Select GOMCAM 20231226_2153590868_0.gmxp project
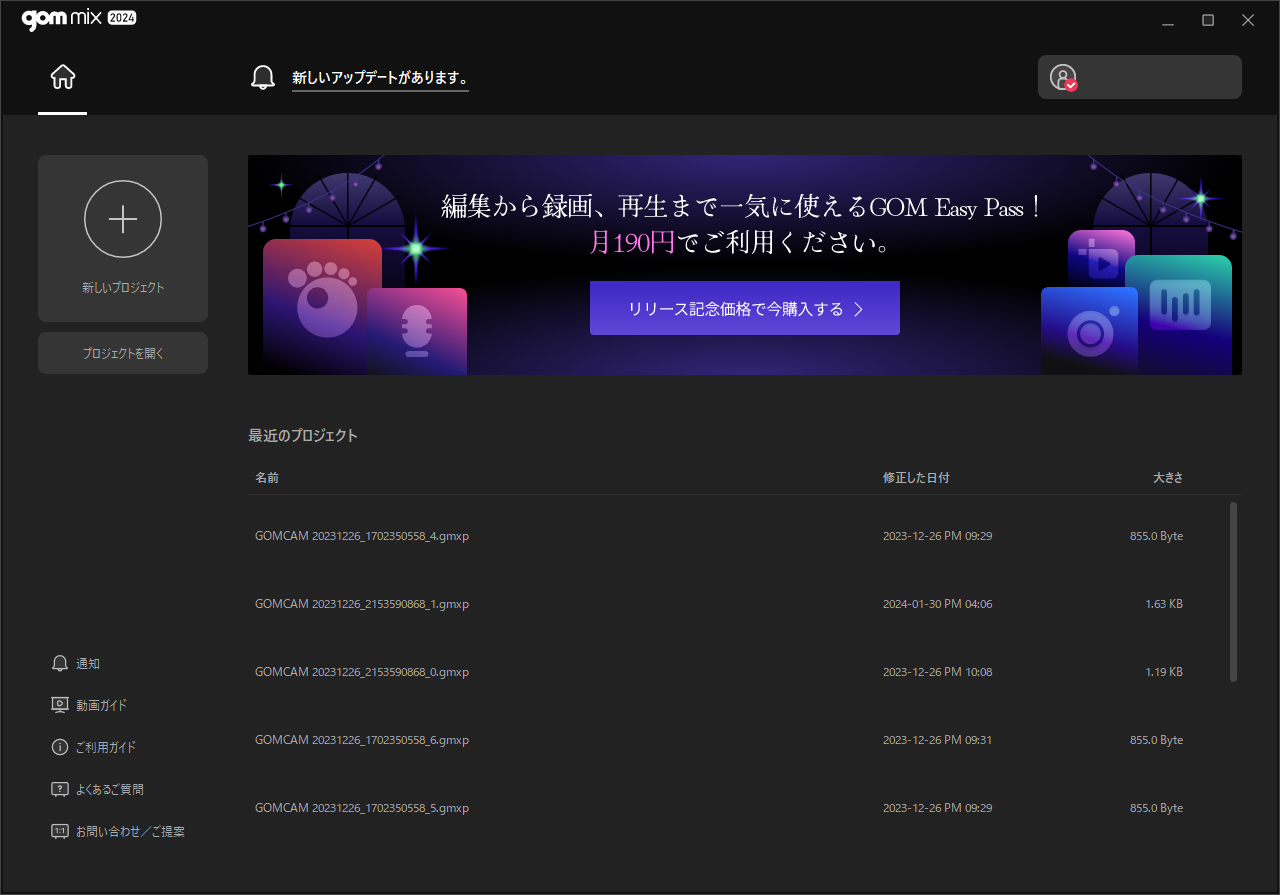Image resolution: width=1280 pixels, height=895 pixels. coord(362,672)
